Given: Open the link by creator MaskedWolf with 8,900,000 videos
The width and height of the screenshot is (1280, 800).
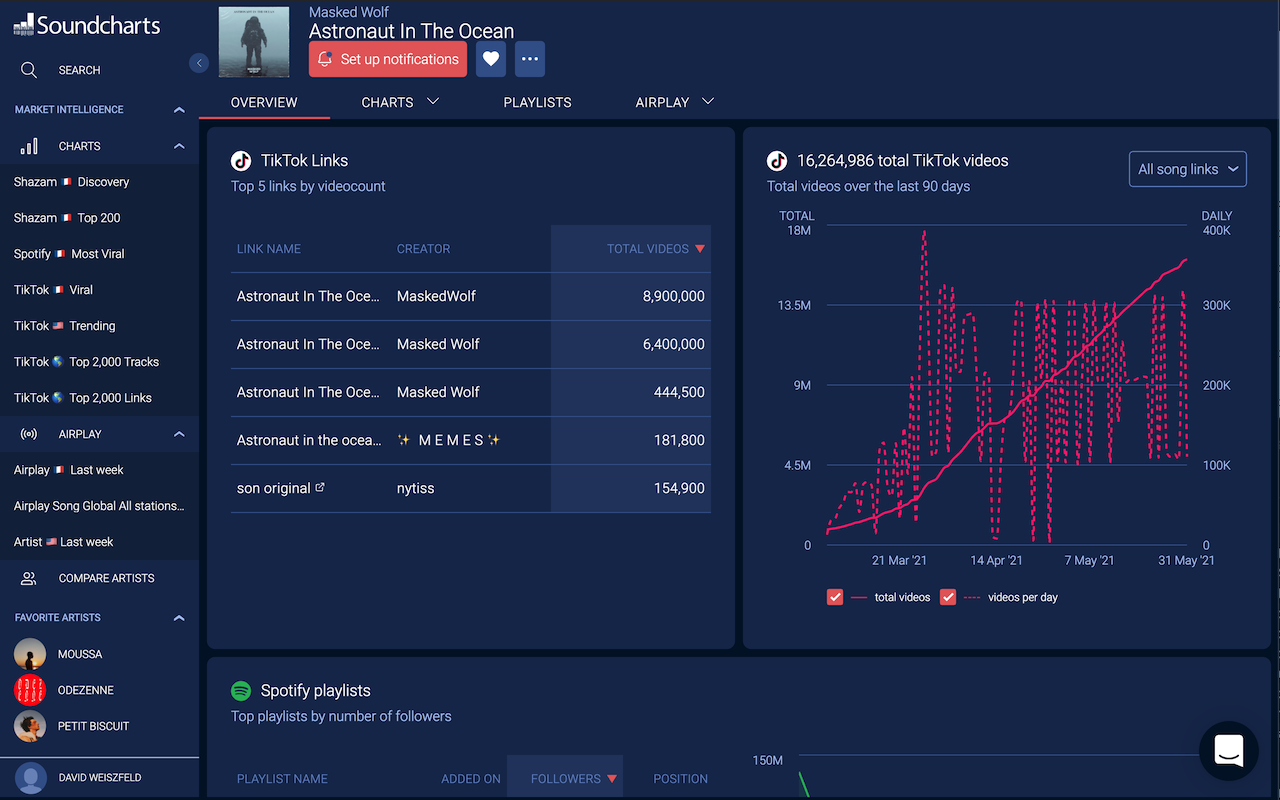Looking at the screenshot, I should (308, 296).
